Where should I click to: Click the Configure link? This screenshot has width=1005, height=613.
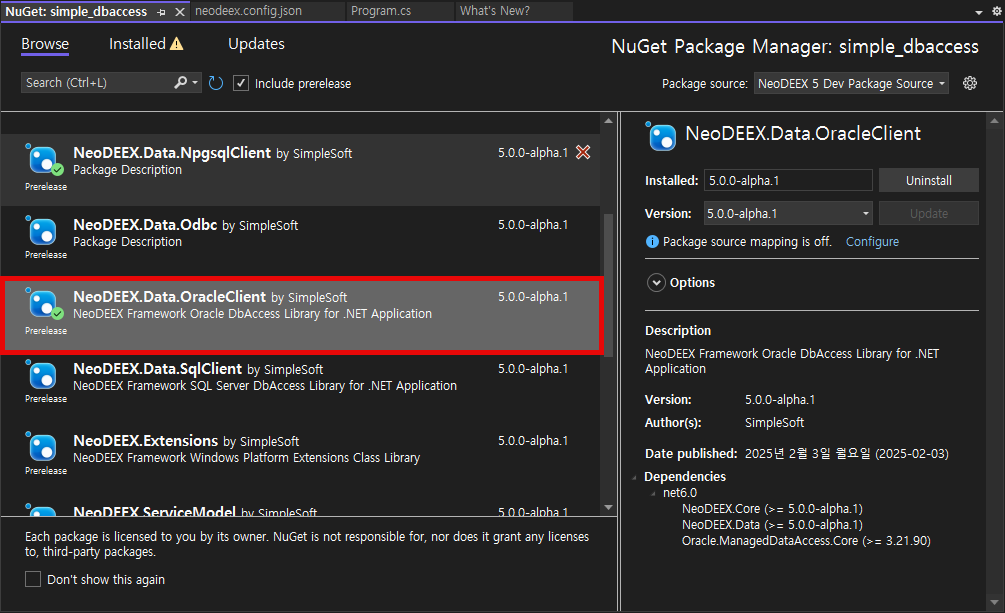pos(872,242)
